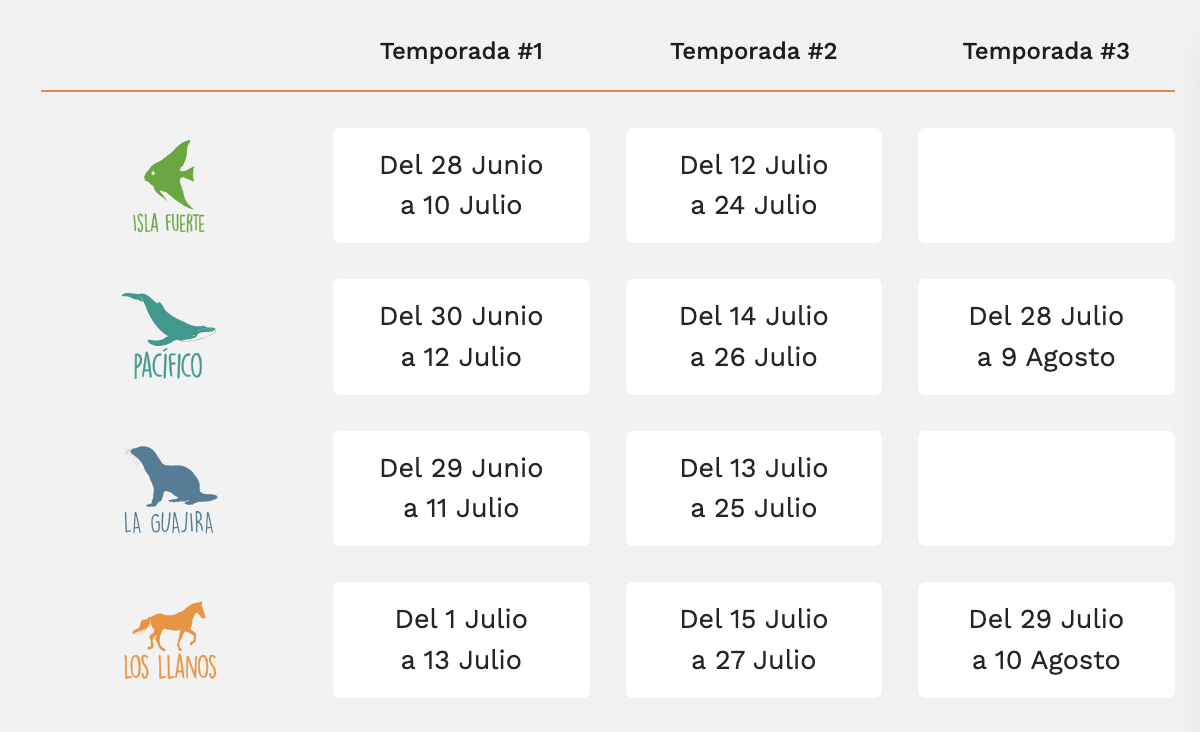This screenshot has width=1200, height=732.
Task: Click the Pacífico text label under whale
Action: [x=168, y=366]
